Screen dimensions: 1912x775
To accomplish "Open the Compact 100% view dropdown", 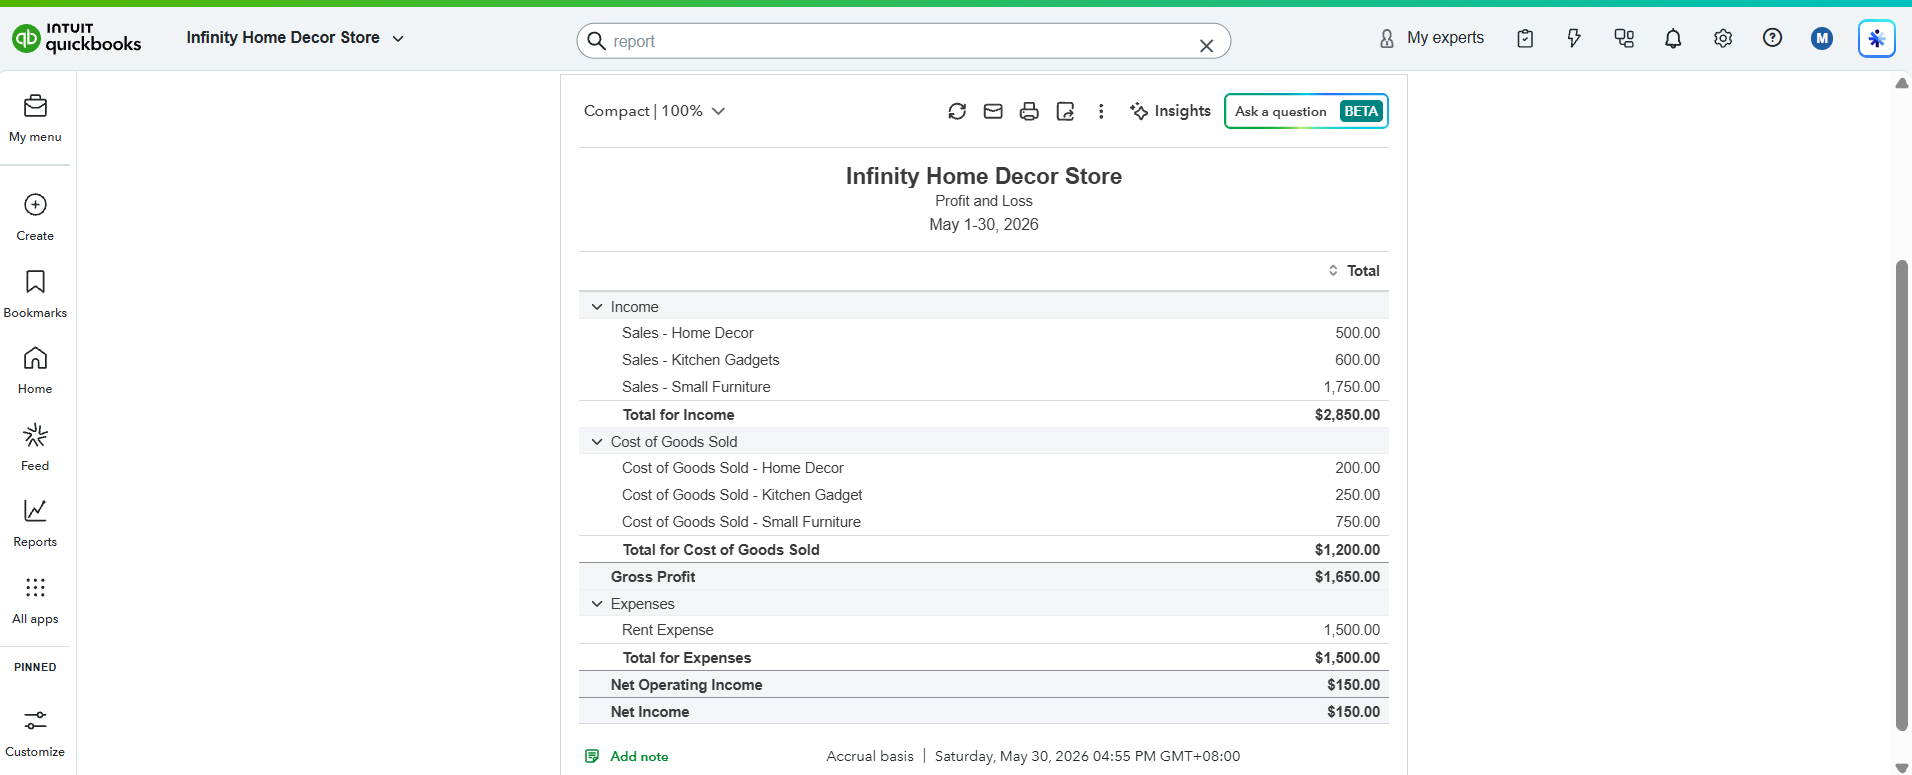I will pos(654,111).
